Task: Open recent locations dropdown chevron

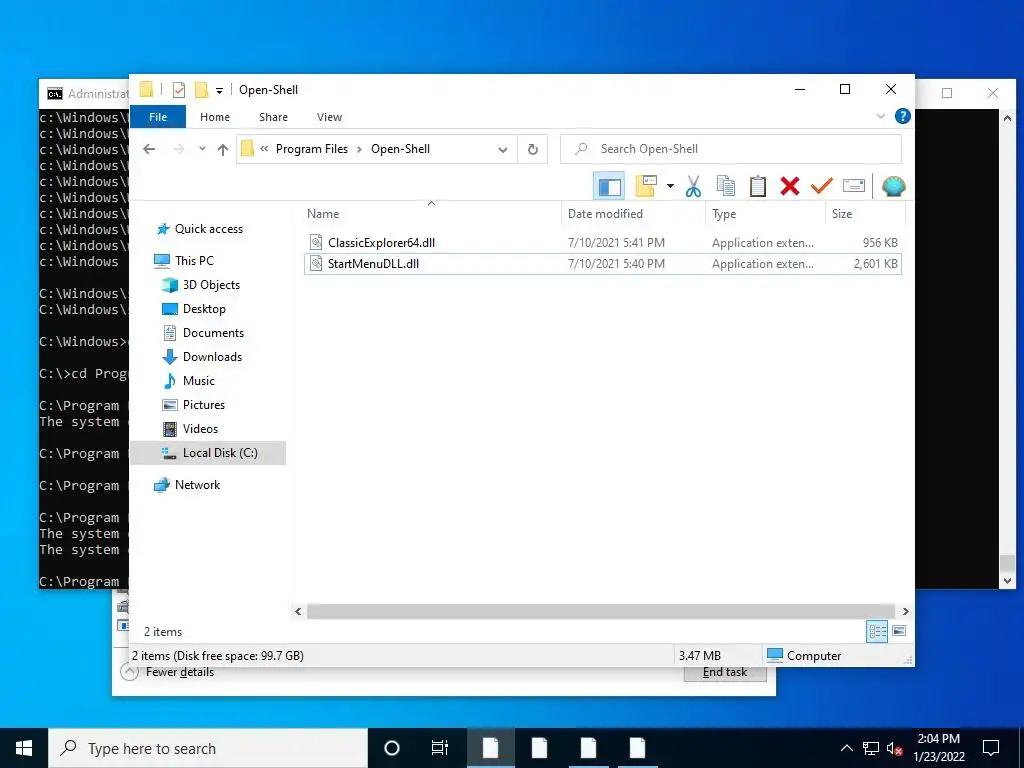Action: coord(202,150)
